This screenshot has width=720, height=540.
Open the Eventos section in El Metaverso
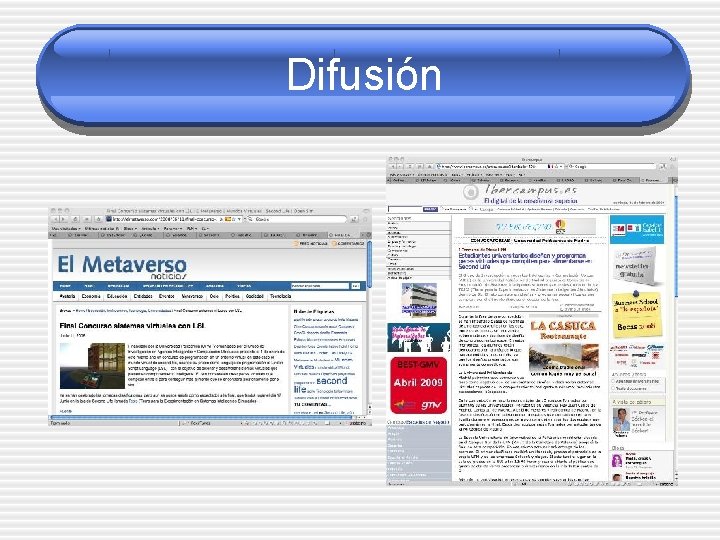(167, 297)
